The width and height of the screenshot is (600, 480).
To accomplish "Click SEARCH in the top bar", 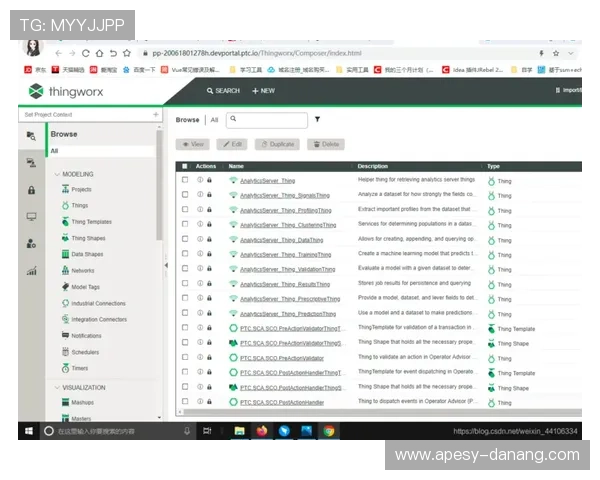I will (x=223, y=90).
